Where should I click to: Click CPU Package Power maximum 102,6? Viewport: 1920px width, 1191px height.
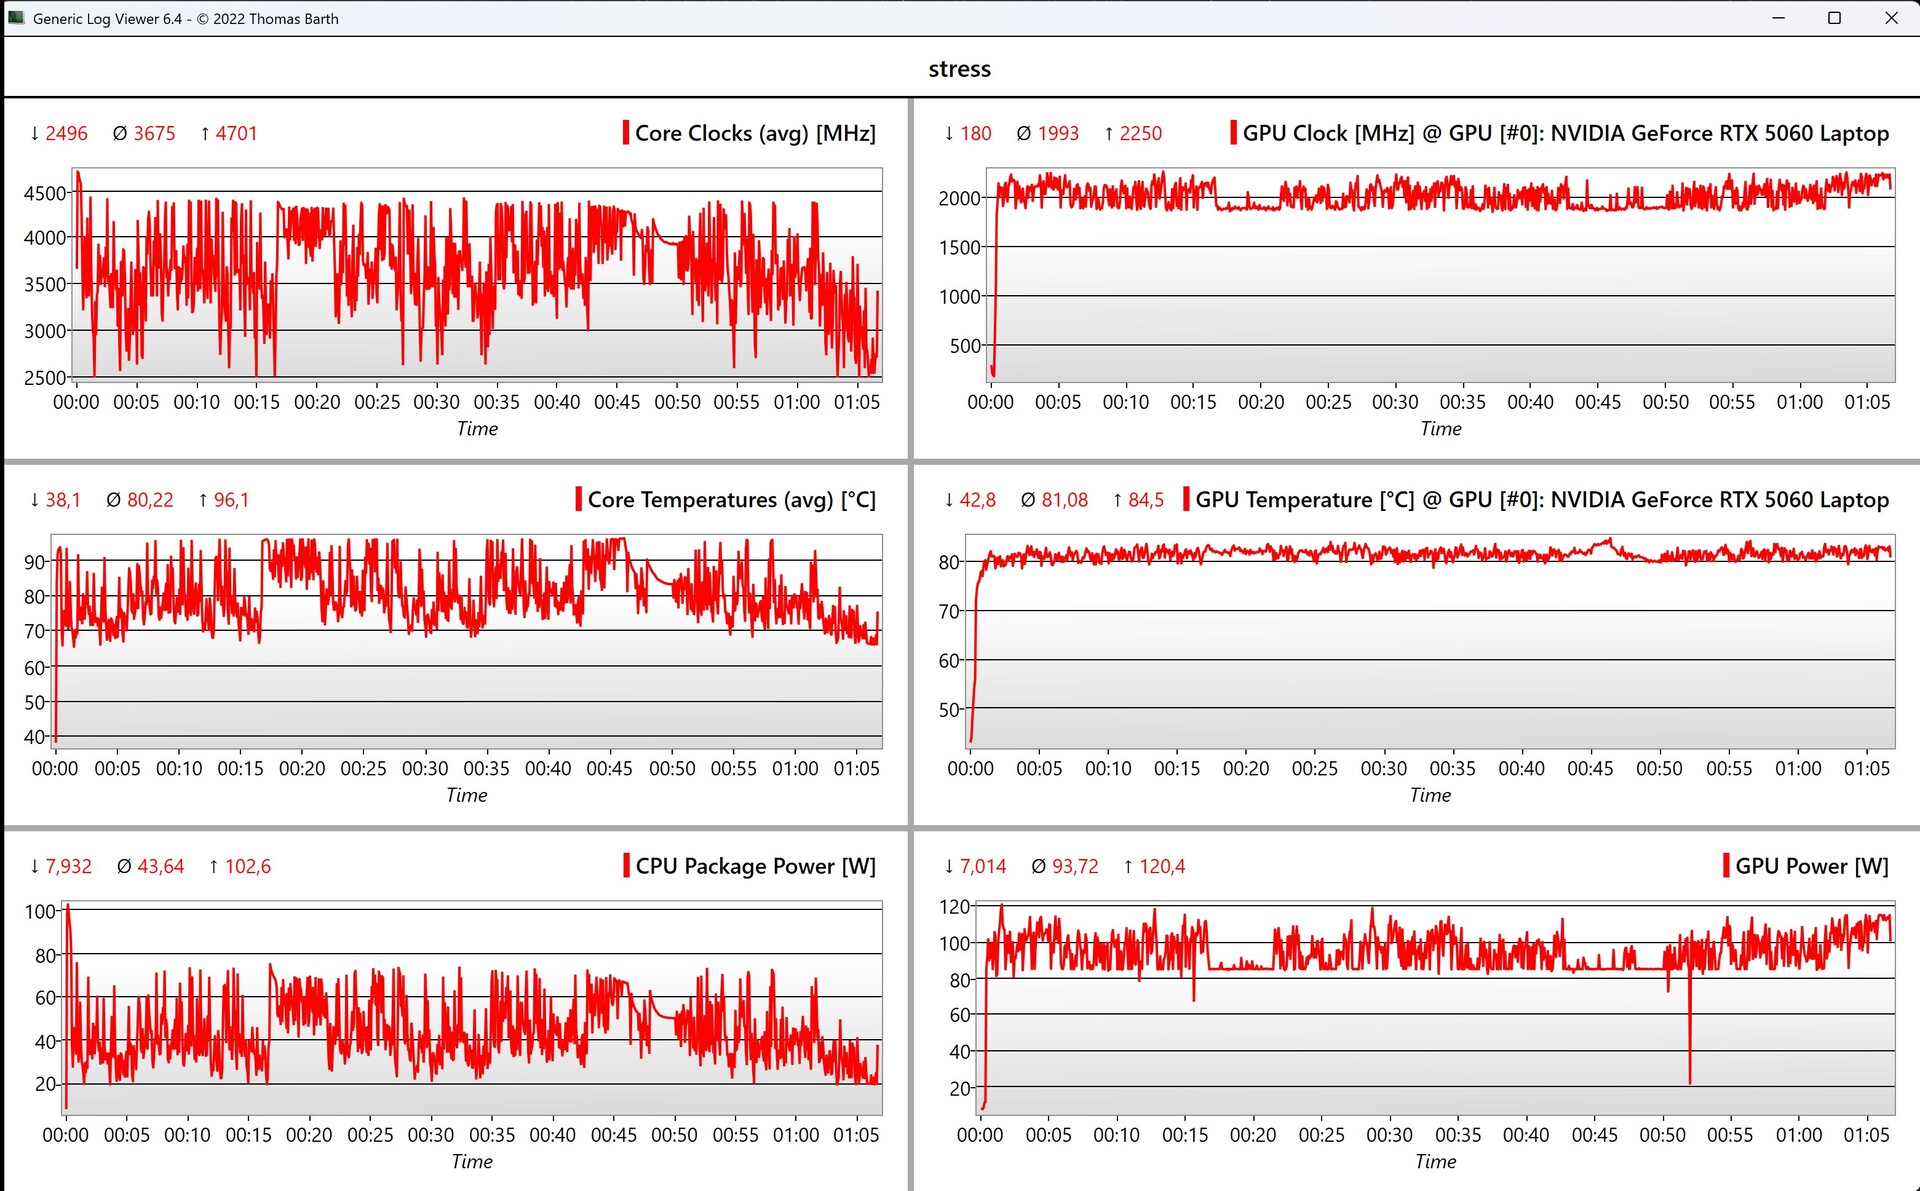(x=247, y=866)
